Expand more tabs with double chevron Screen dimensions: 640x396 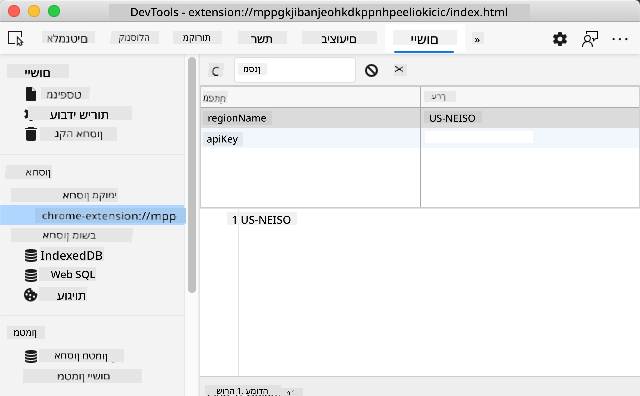477,39
